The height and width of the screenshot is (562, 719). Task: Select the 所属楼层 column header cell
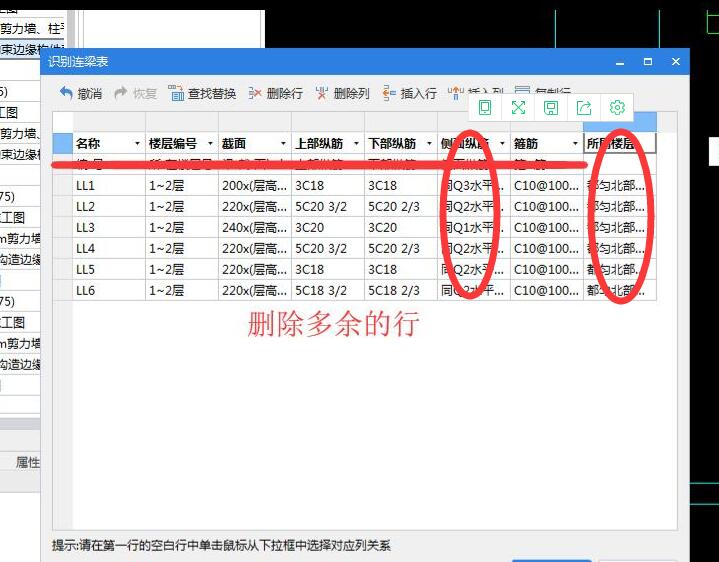coord(619,143)
